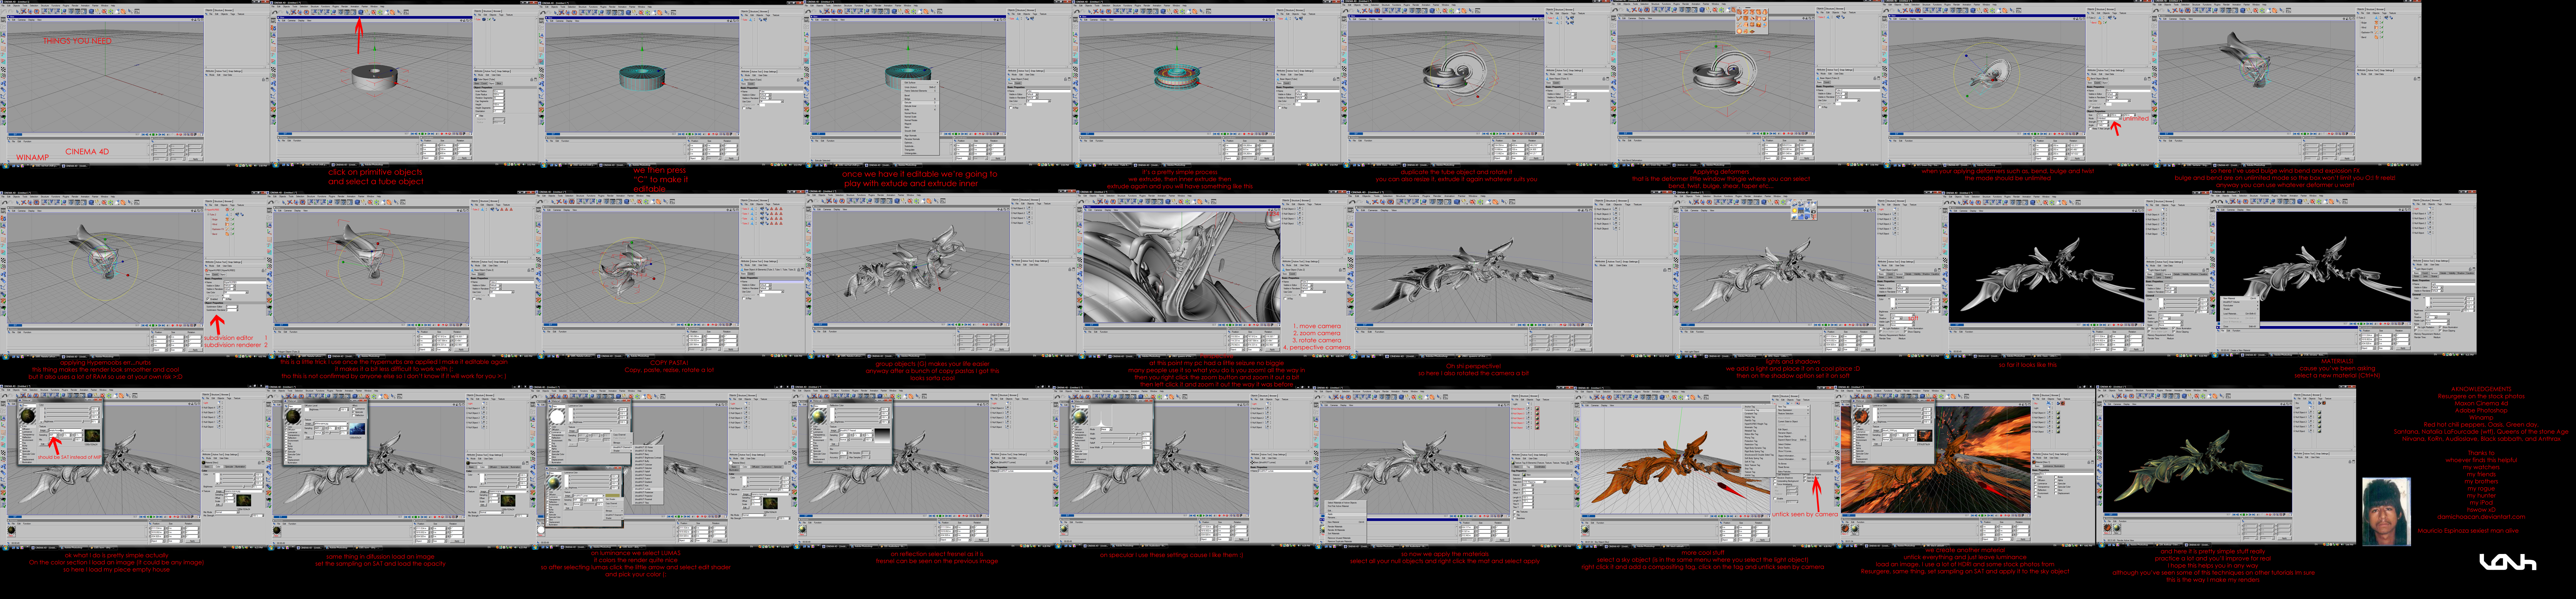The width and height of the screenshot is (2576, 599).
Task: Toggle Y-axis lock in THINGS YOU NEED screenshot
Action: coord(51,11)
